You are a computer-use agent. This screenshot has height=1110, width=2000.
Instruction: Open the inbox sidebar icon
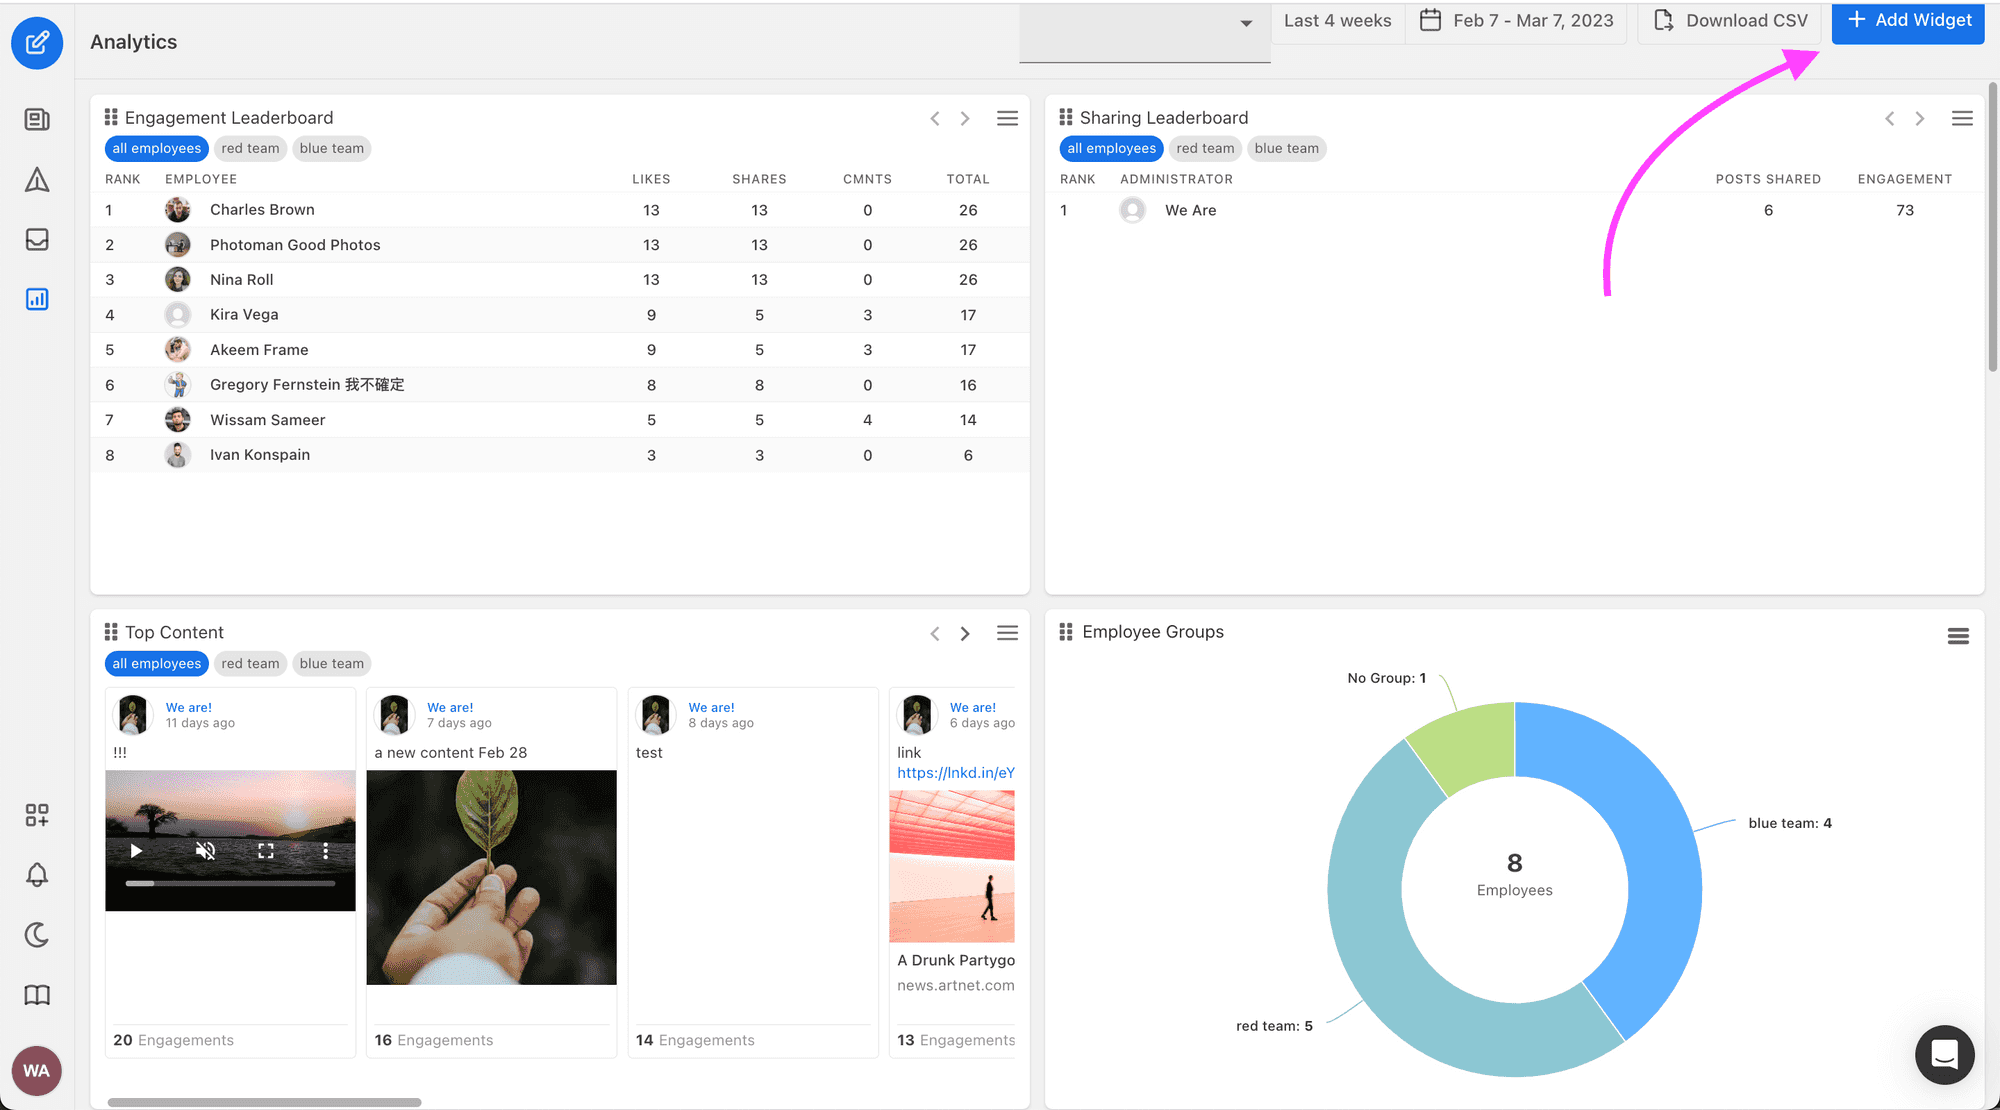point(37,240)
